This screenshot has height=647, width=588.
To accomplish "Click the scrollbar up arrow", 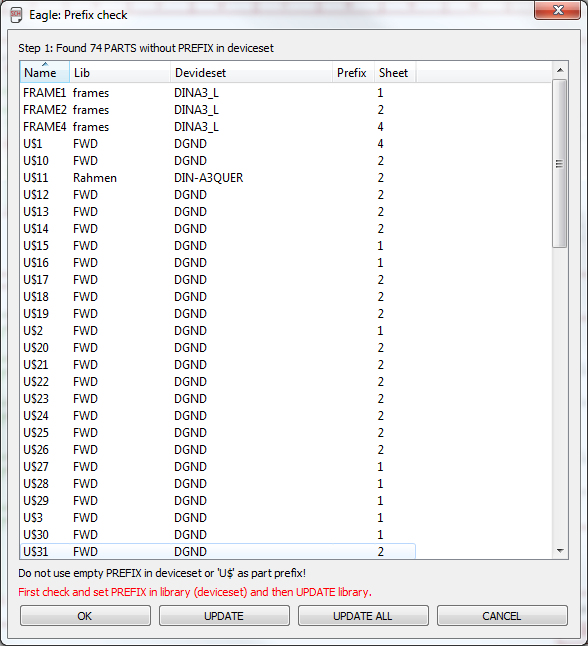I will pyautogui.click(x=560, y=70).
